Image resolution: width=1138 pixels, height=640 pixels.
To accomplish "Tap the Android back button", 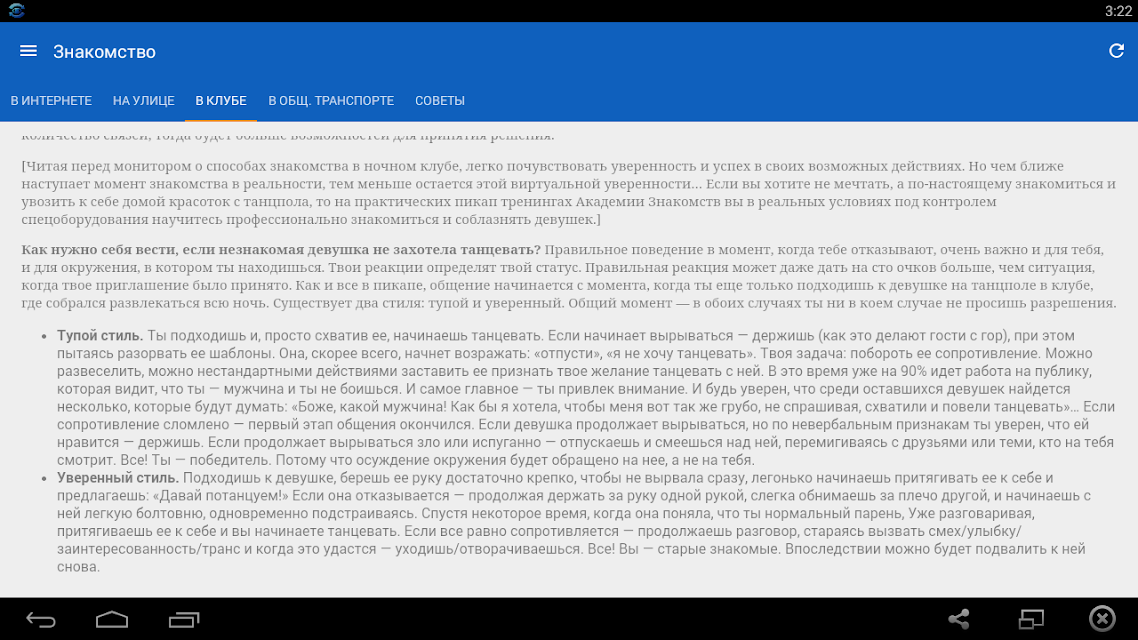I will 41,620.
